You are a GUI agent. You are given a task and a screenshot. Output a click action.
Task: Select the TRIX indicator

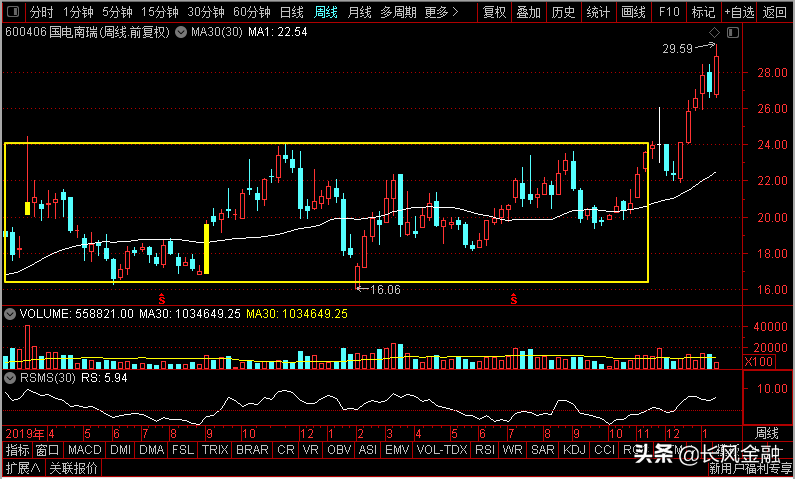tap(215, 450)
